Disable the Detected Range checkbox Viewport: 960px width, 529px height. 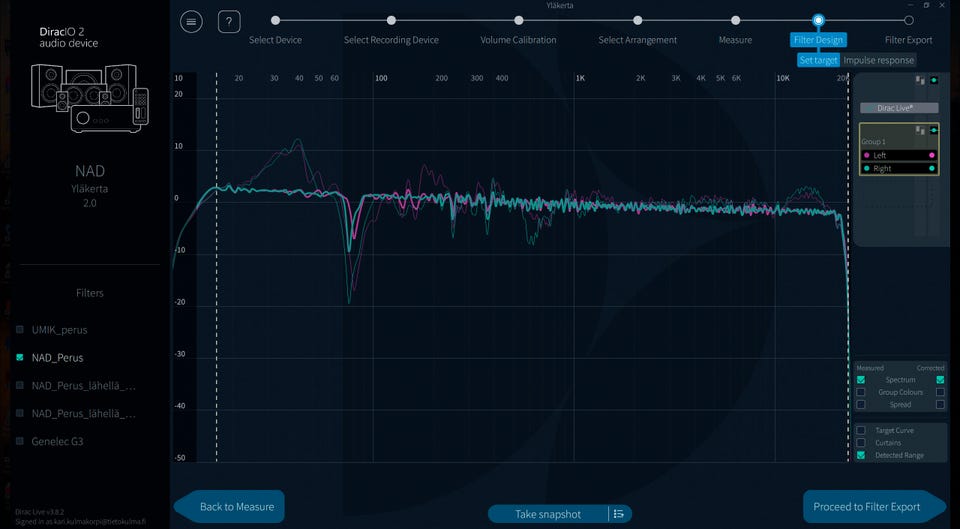click(861, 456)
